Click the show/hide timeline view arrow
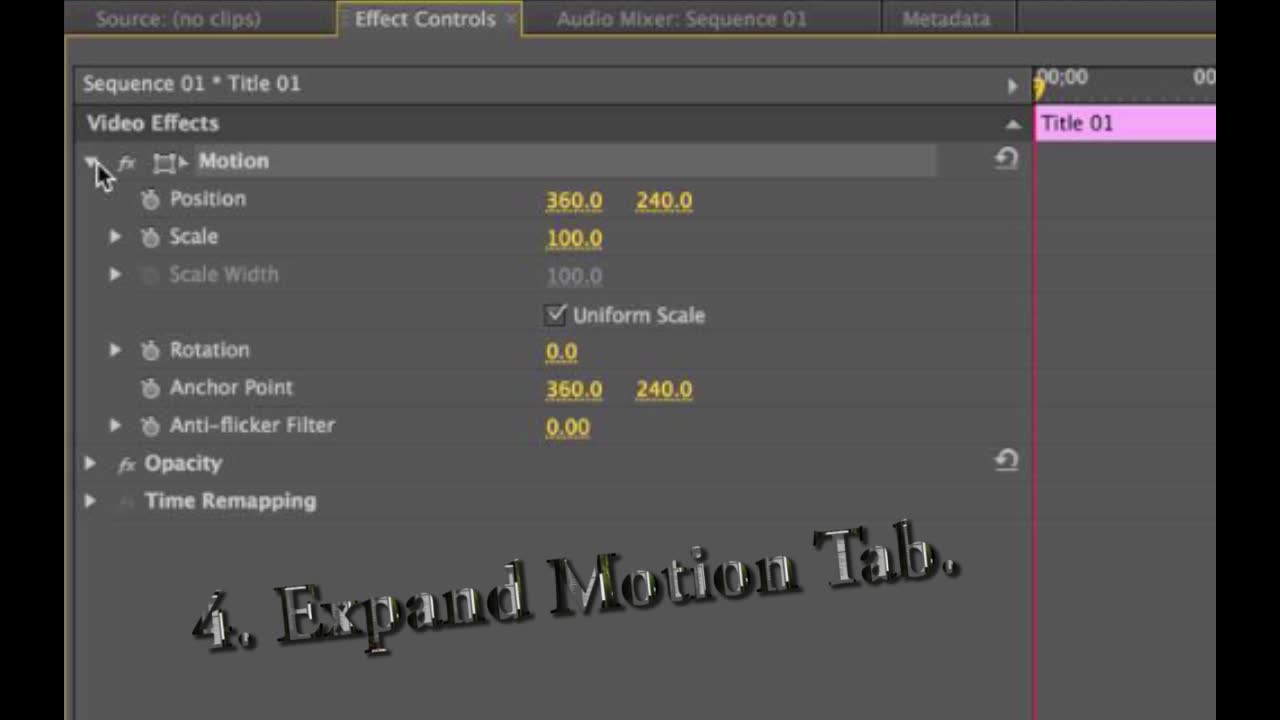1280x720 pixels. (x=1012, y=86)
